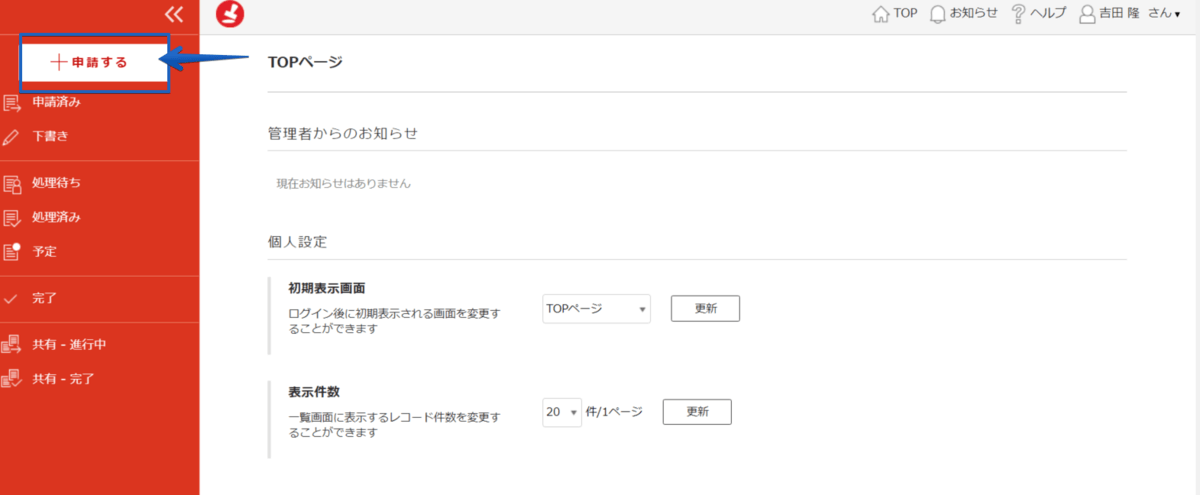
Task: Click the red stamp logo icon
Action: tap(230, 14)
